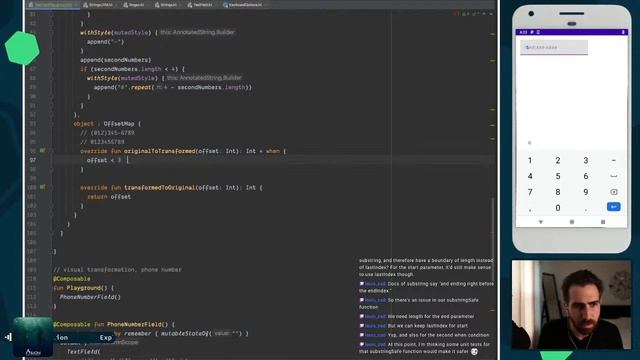This screenshot has height=360, width=640.
Task: Tap the 8 key on the phone keypad
Action: tap(558, 192)
